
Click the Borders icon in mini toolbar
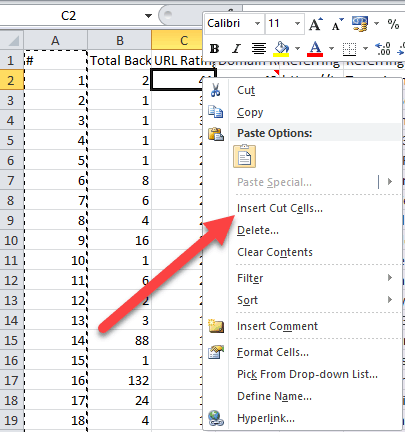pyautogui.click(x=349, y=49)
